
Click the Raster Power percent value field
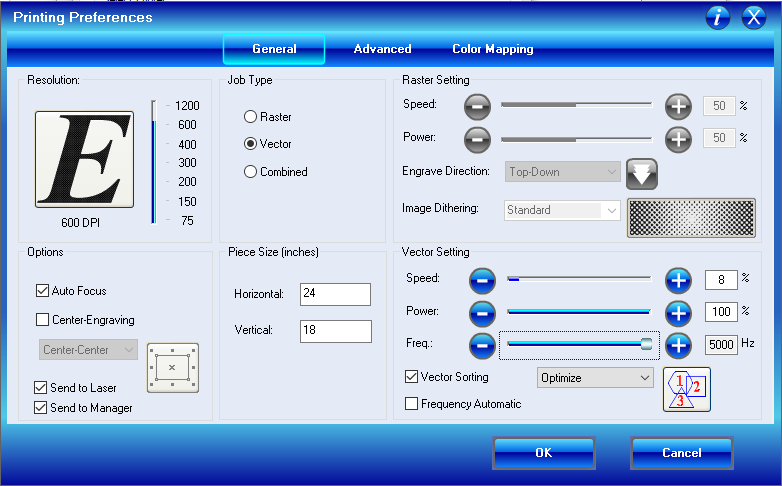(x=719, y=138)
